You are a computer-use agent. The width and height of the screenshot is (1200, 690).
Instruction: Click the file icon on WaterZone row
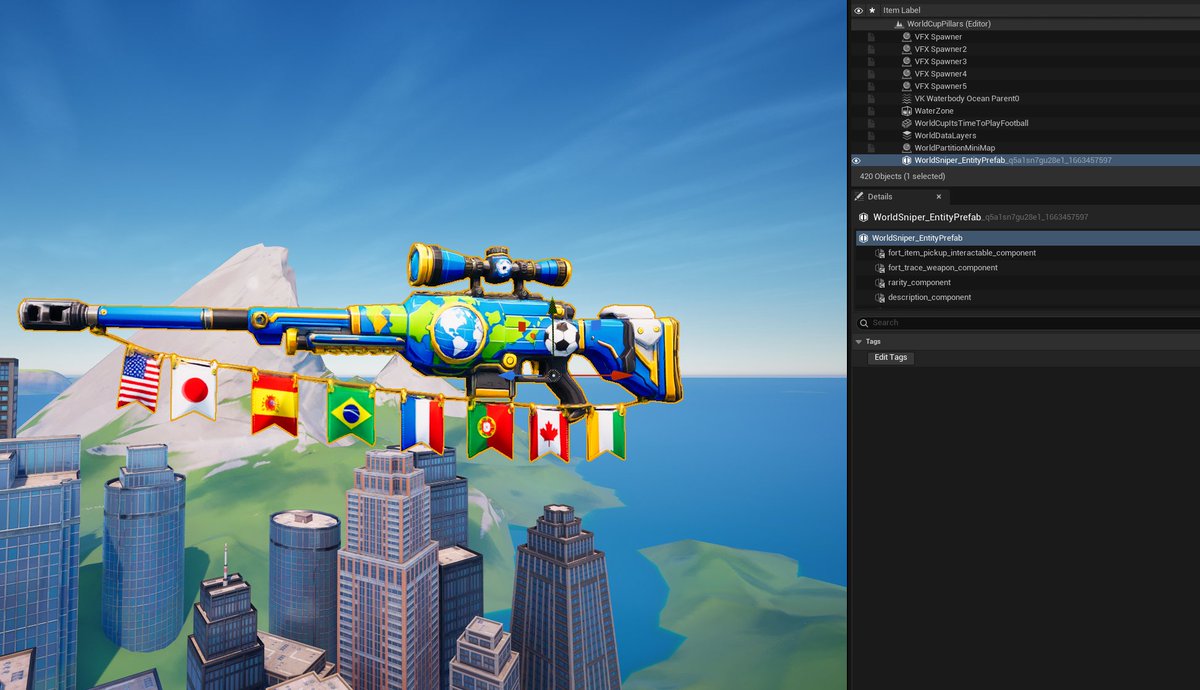(x=871, y=111)
